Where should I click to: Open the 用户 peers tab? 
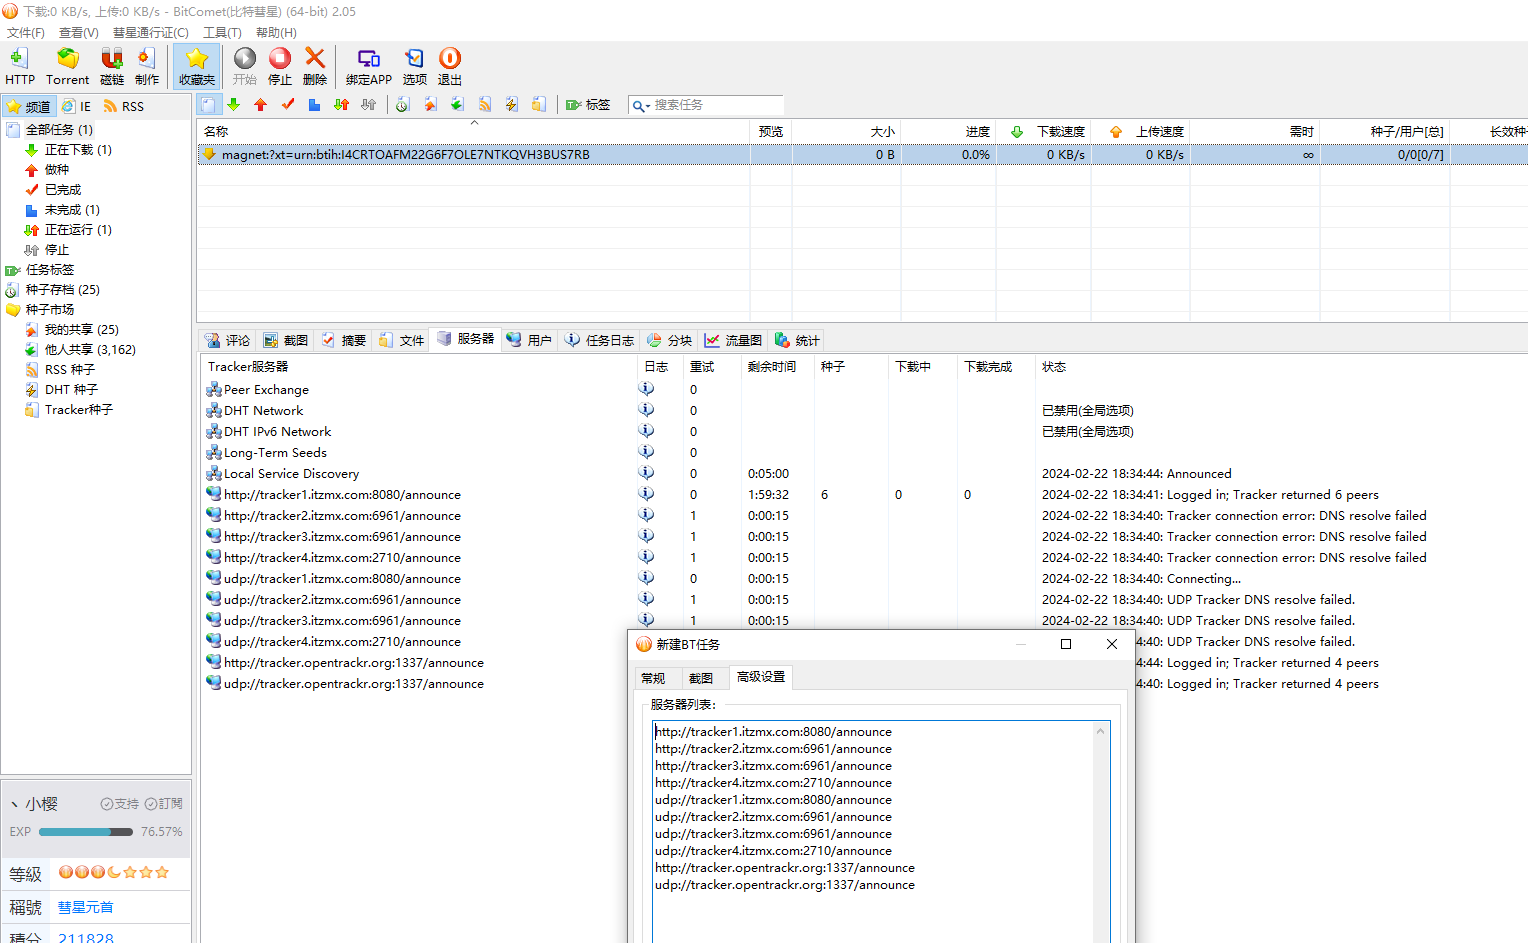click(x=529, y=340)
